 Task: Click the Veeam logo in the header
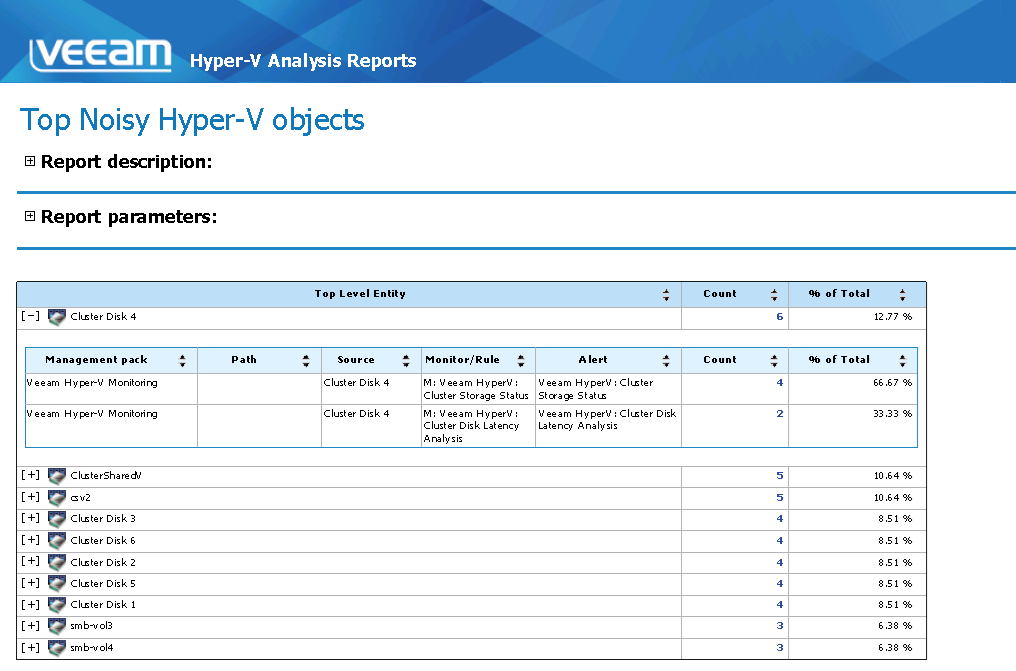coord(100,54)
